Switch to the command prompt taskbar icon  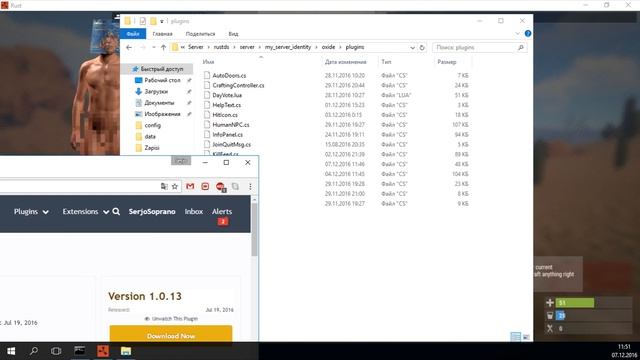tap(80, 351)
